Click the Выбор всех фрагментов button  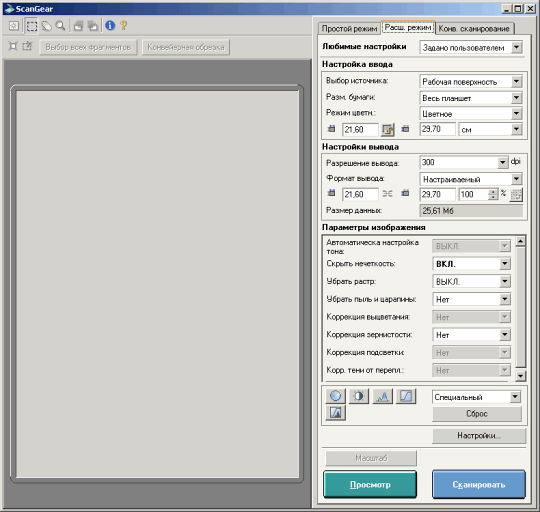[x=89, y=47]
